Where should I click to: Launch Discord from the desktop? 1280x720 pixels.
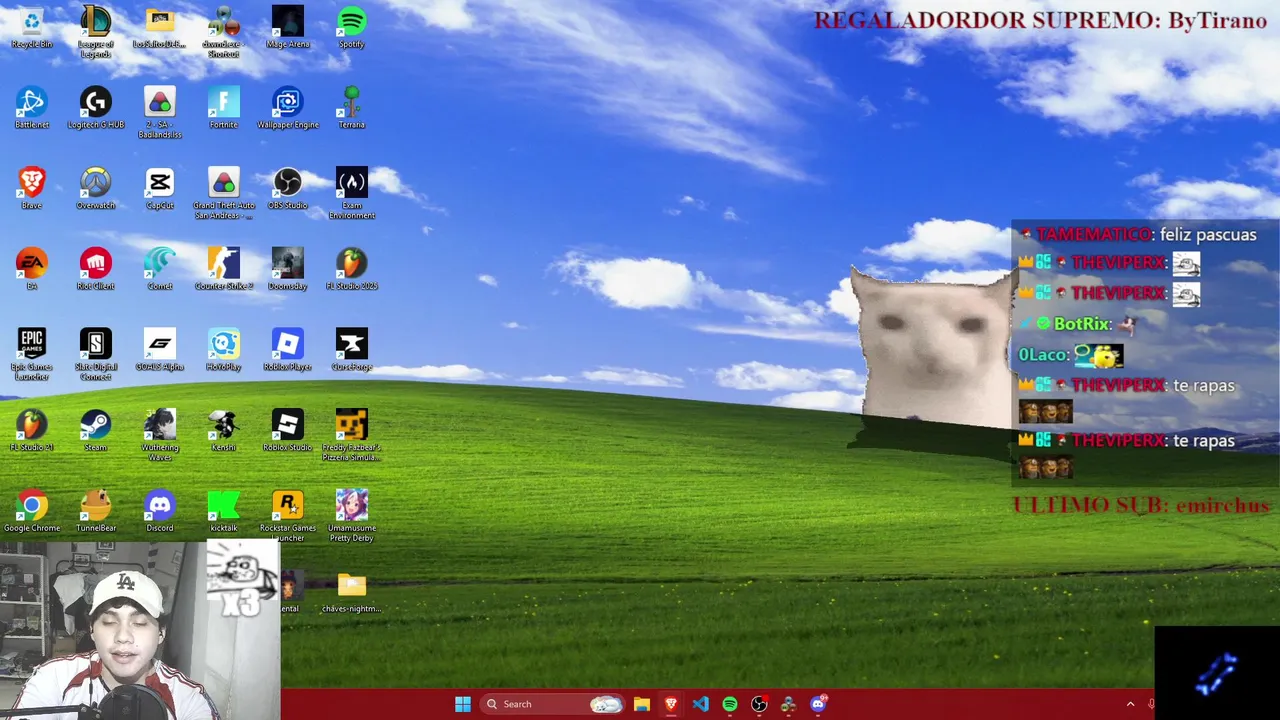[x=160, y=511]
